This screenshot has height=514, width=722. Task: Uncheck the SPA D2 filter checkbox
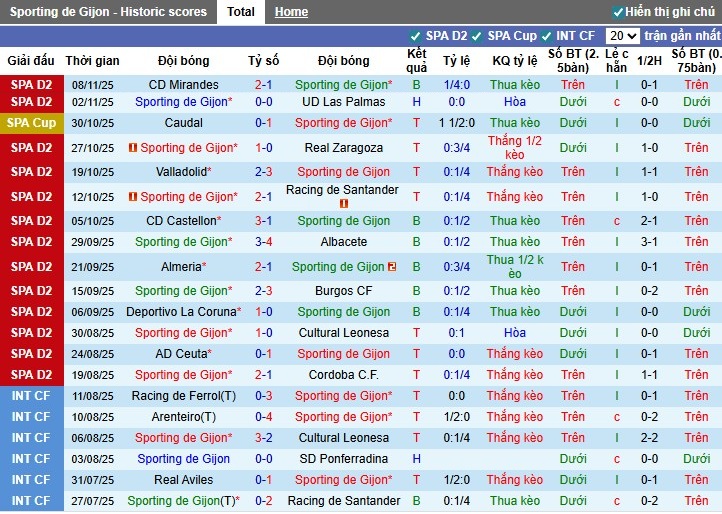(x=416, y=36)
